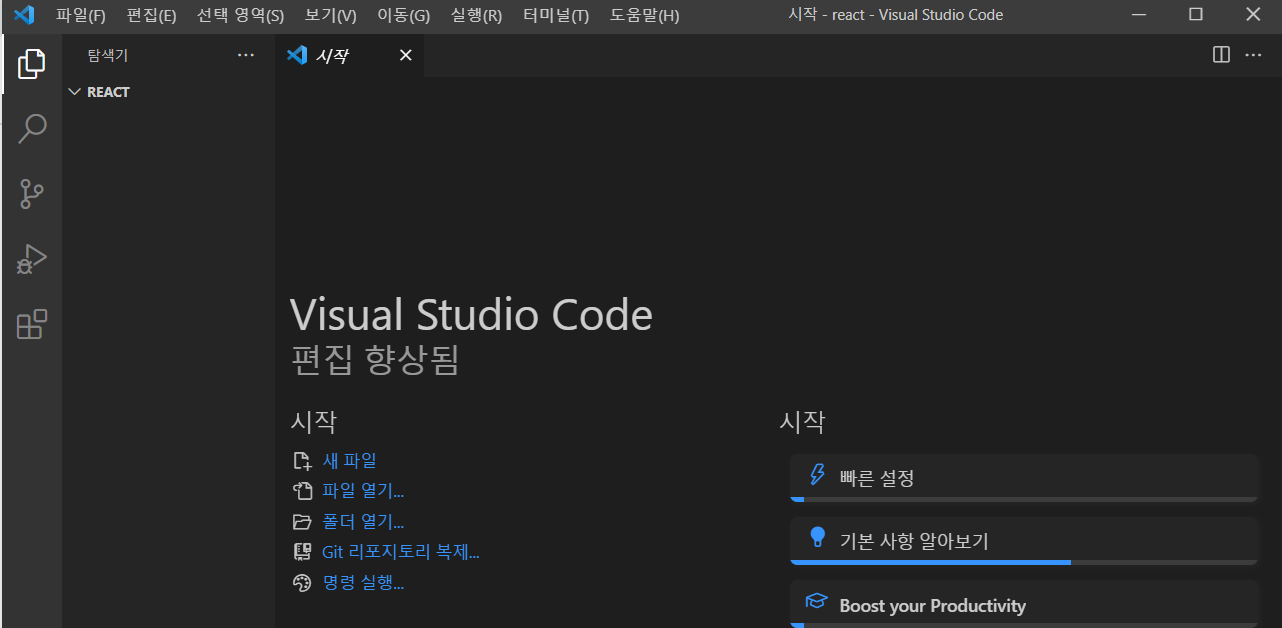Click the lightning icon on 빠른 설정
1282x628 pixels.
click(x=817, y=474)
